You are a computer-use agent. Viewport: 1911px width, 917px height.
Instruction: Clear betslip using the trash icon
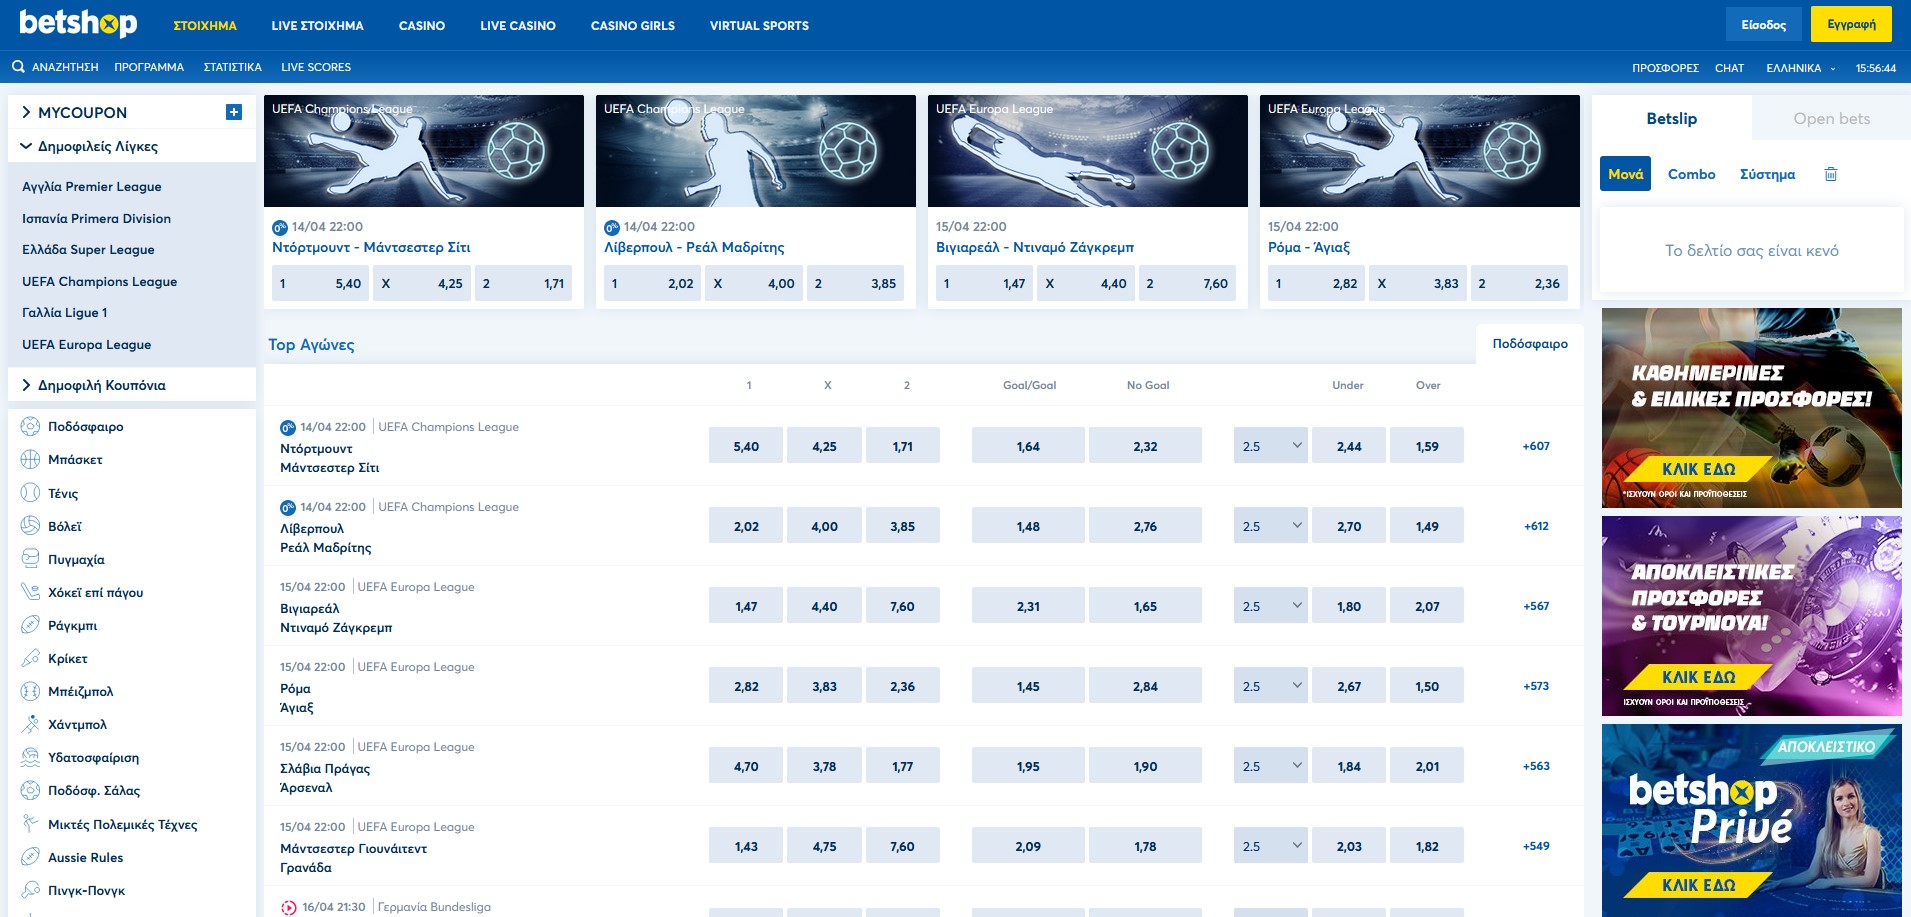(x=1831, y=174)
